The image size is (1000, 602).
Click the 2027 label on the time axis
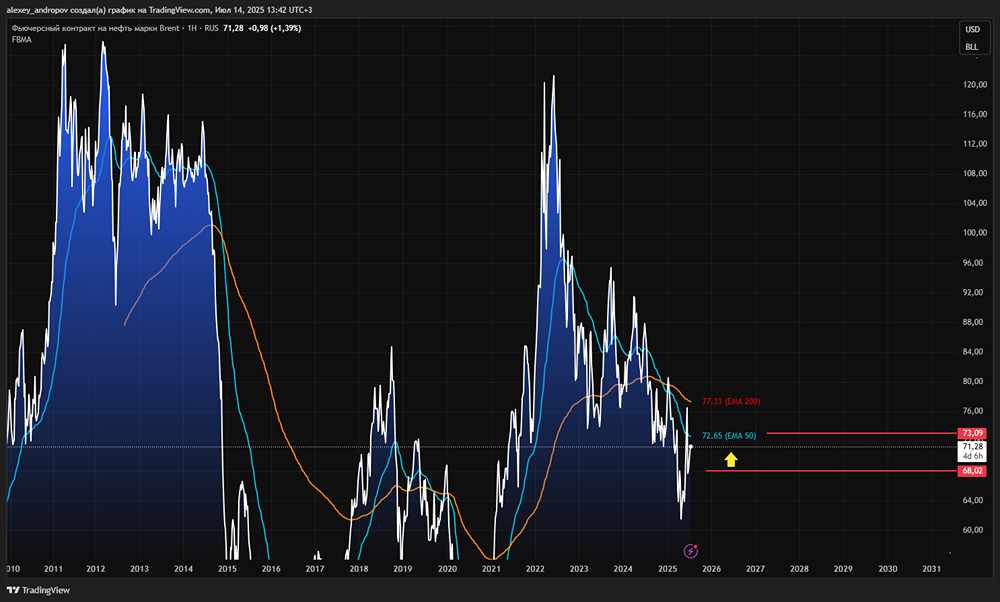[x=755, y=569]
